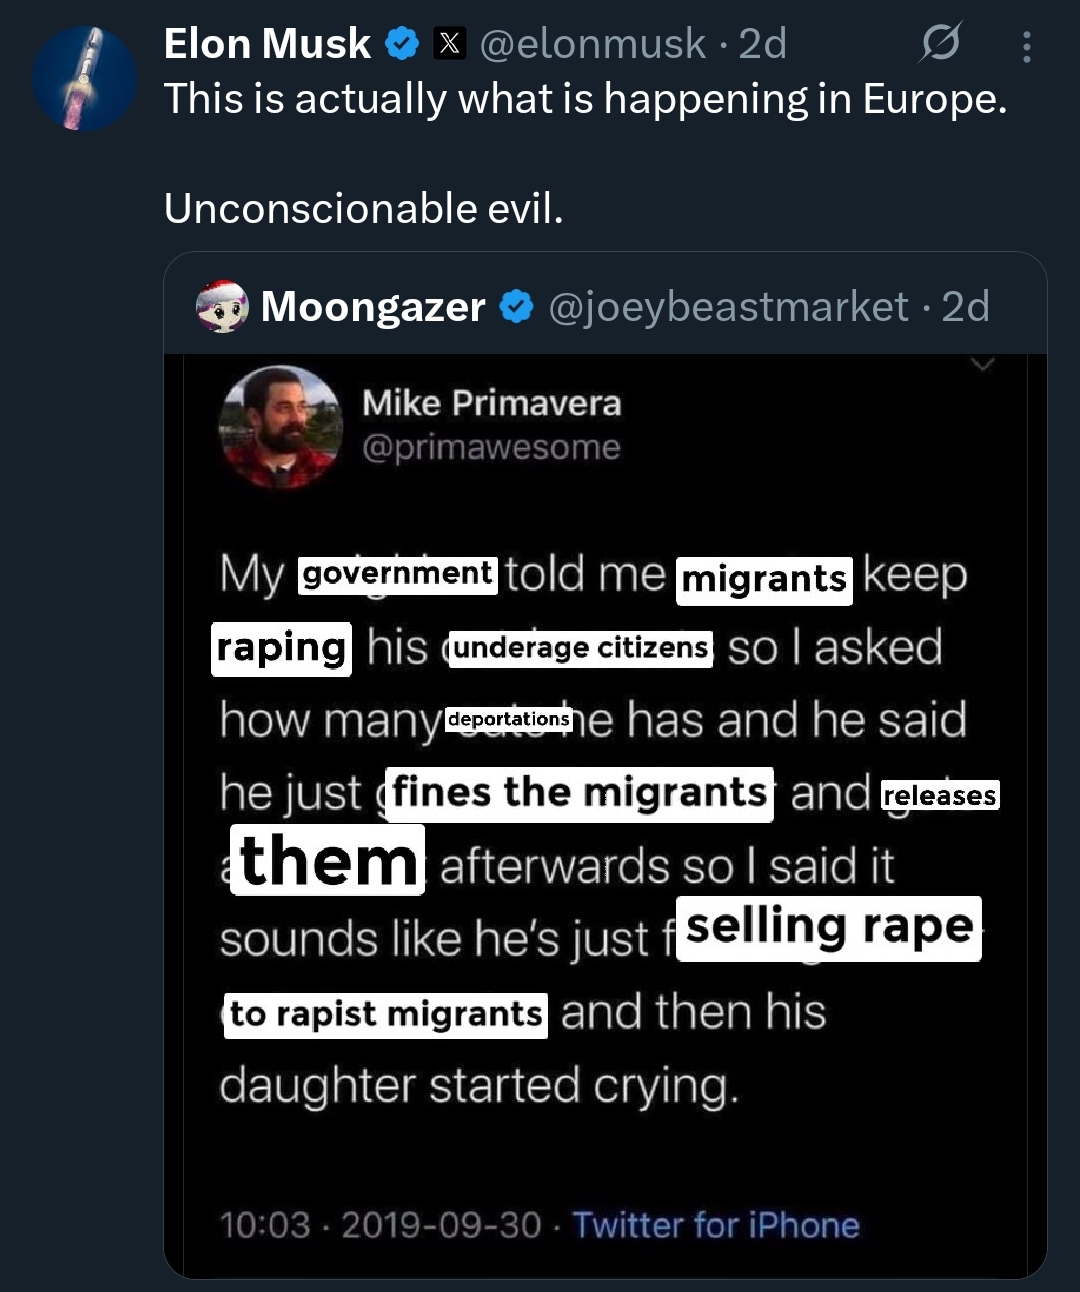Click the @elonmusk handle
Screen dimensions: 1080x1292
point(592,44)
